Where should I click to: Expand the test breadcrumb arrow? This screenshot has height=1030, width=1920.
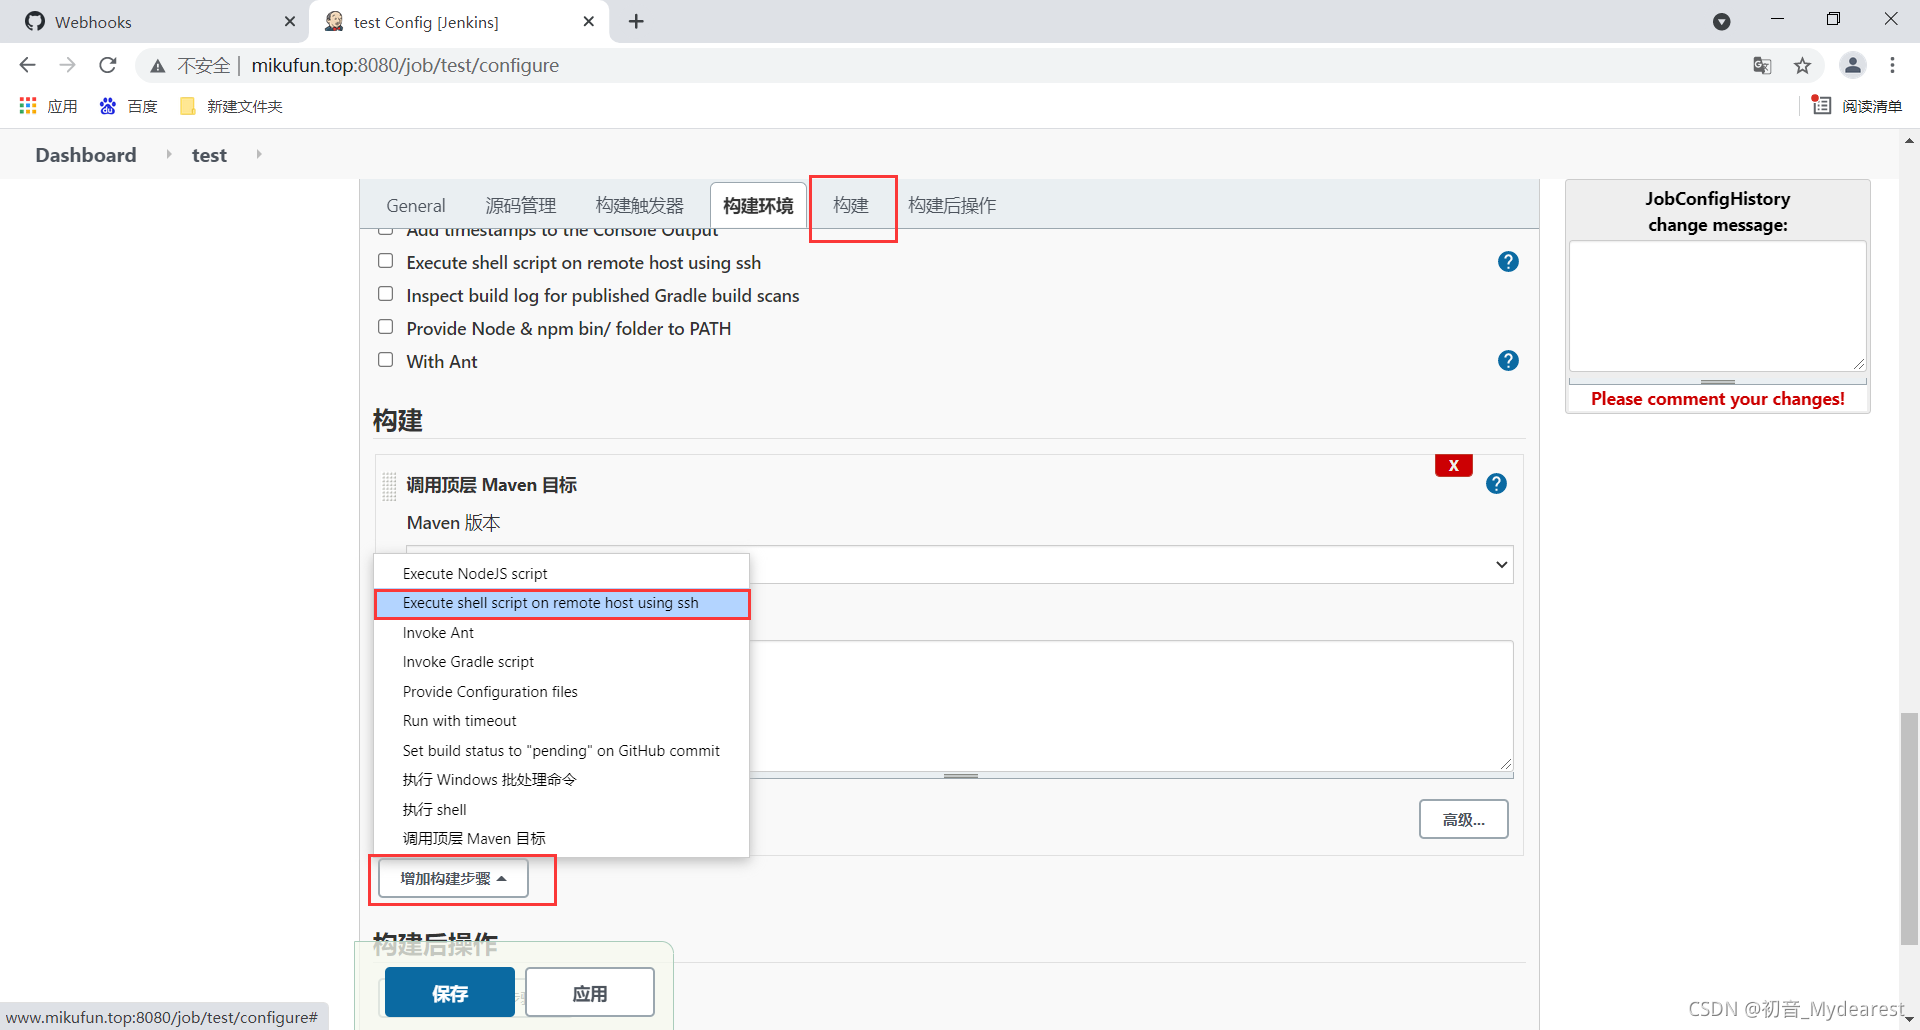[259, 154]
